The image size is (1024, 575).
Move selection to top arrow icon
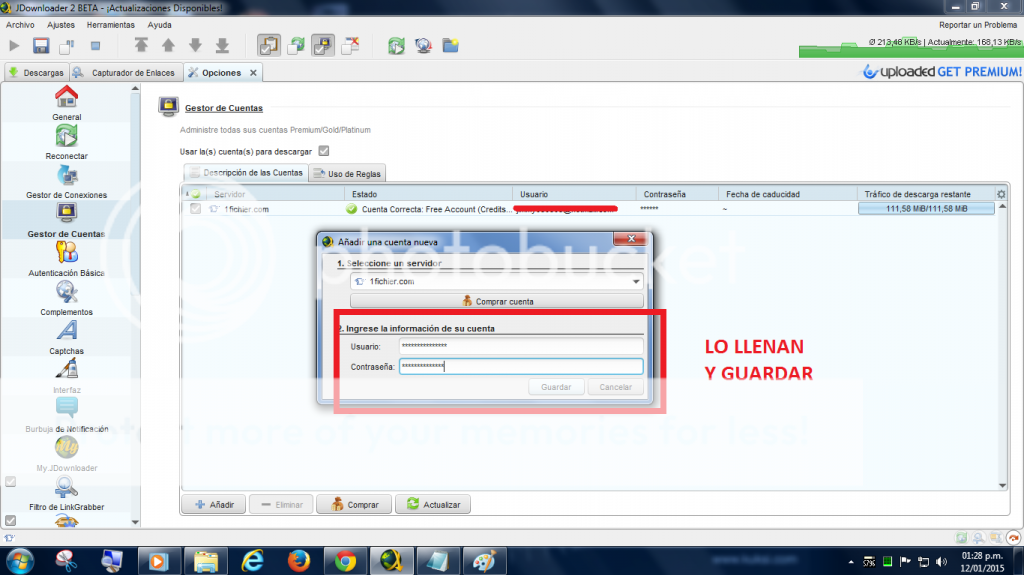[x=141, y=45]
